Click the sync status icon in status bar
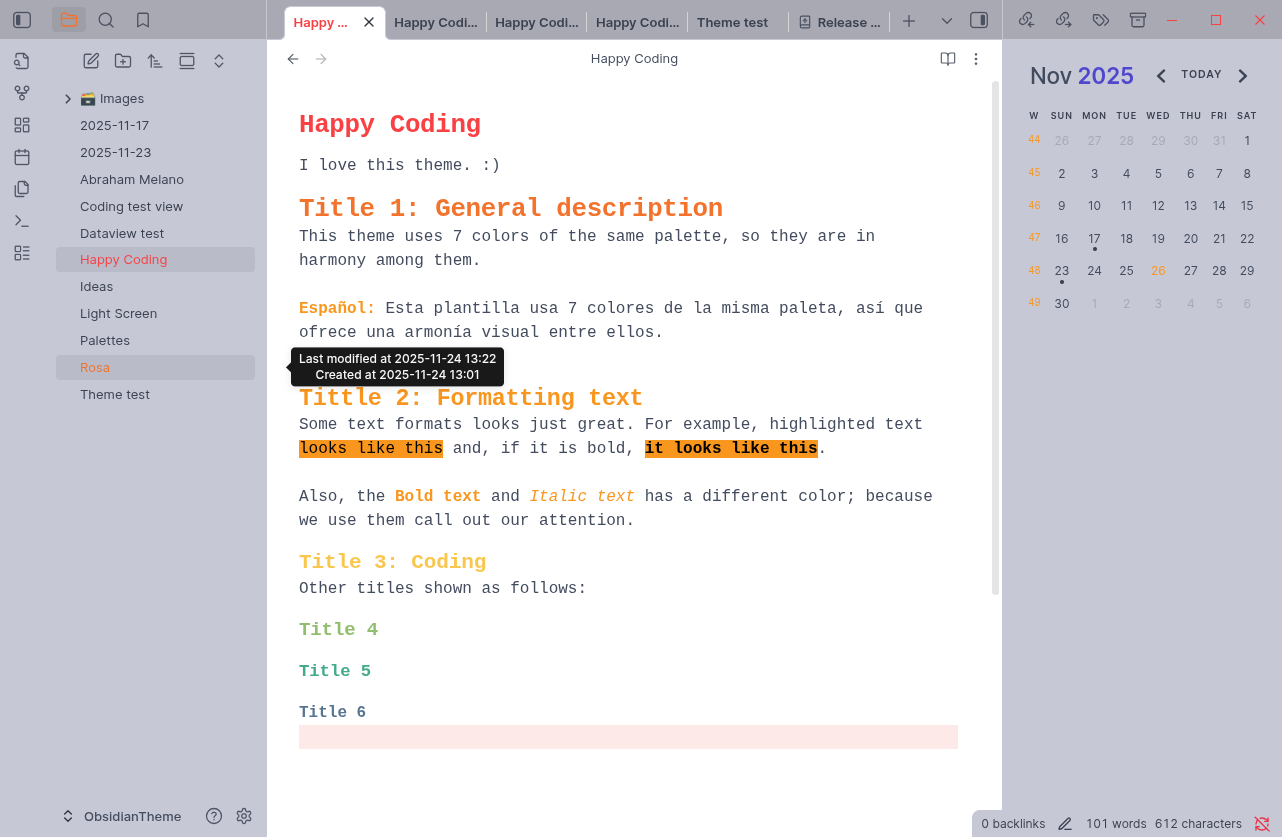1282x837 pixels. [1262, 824]
